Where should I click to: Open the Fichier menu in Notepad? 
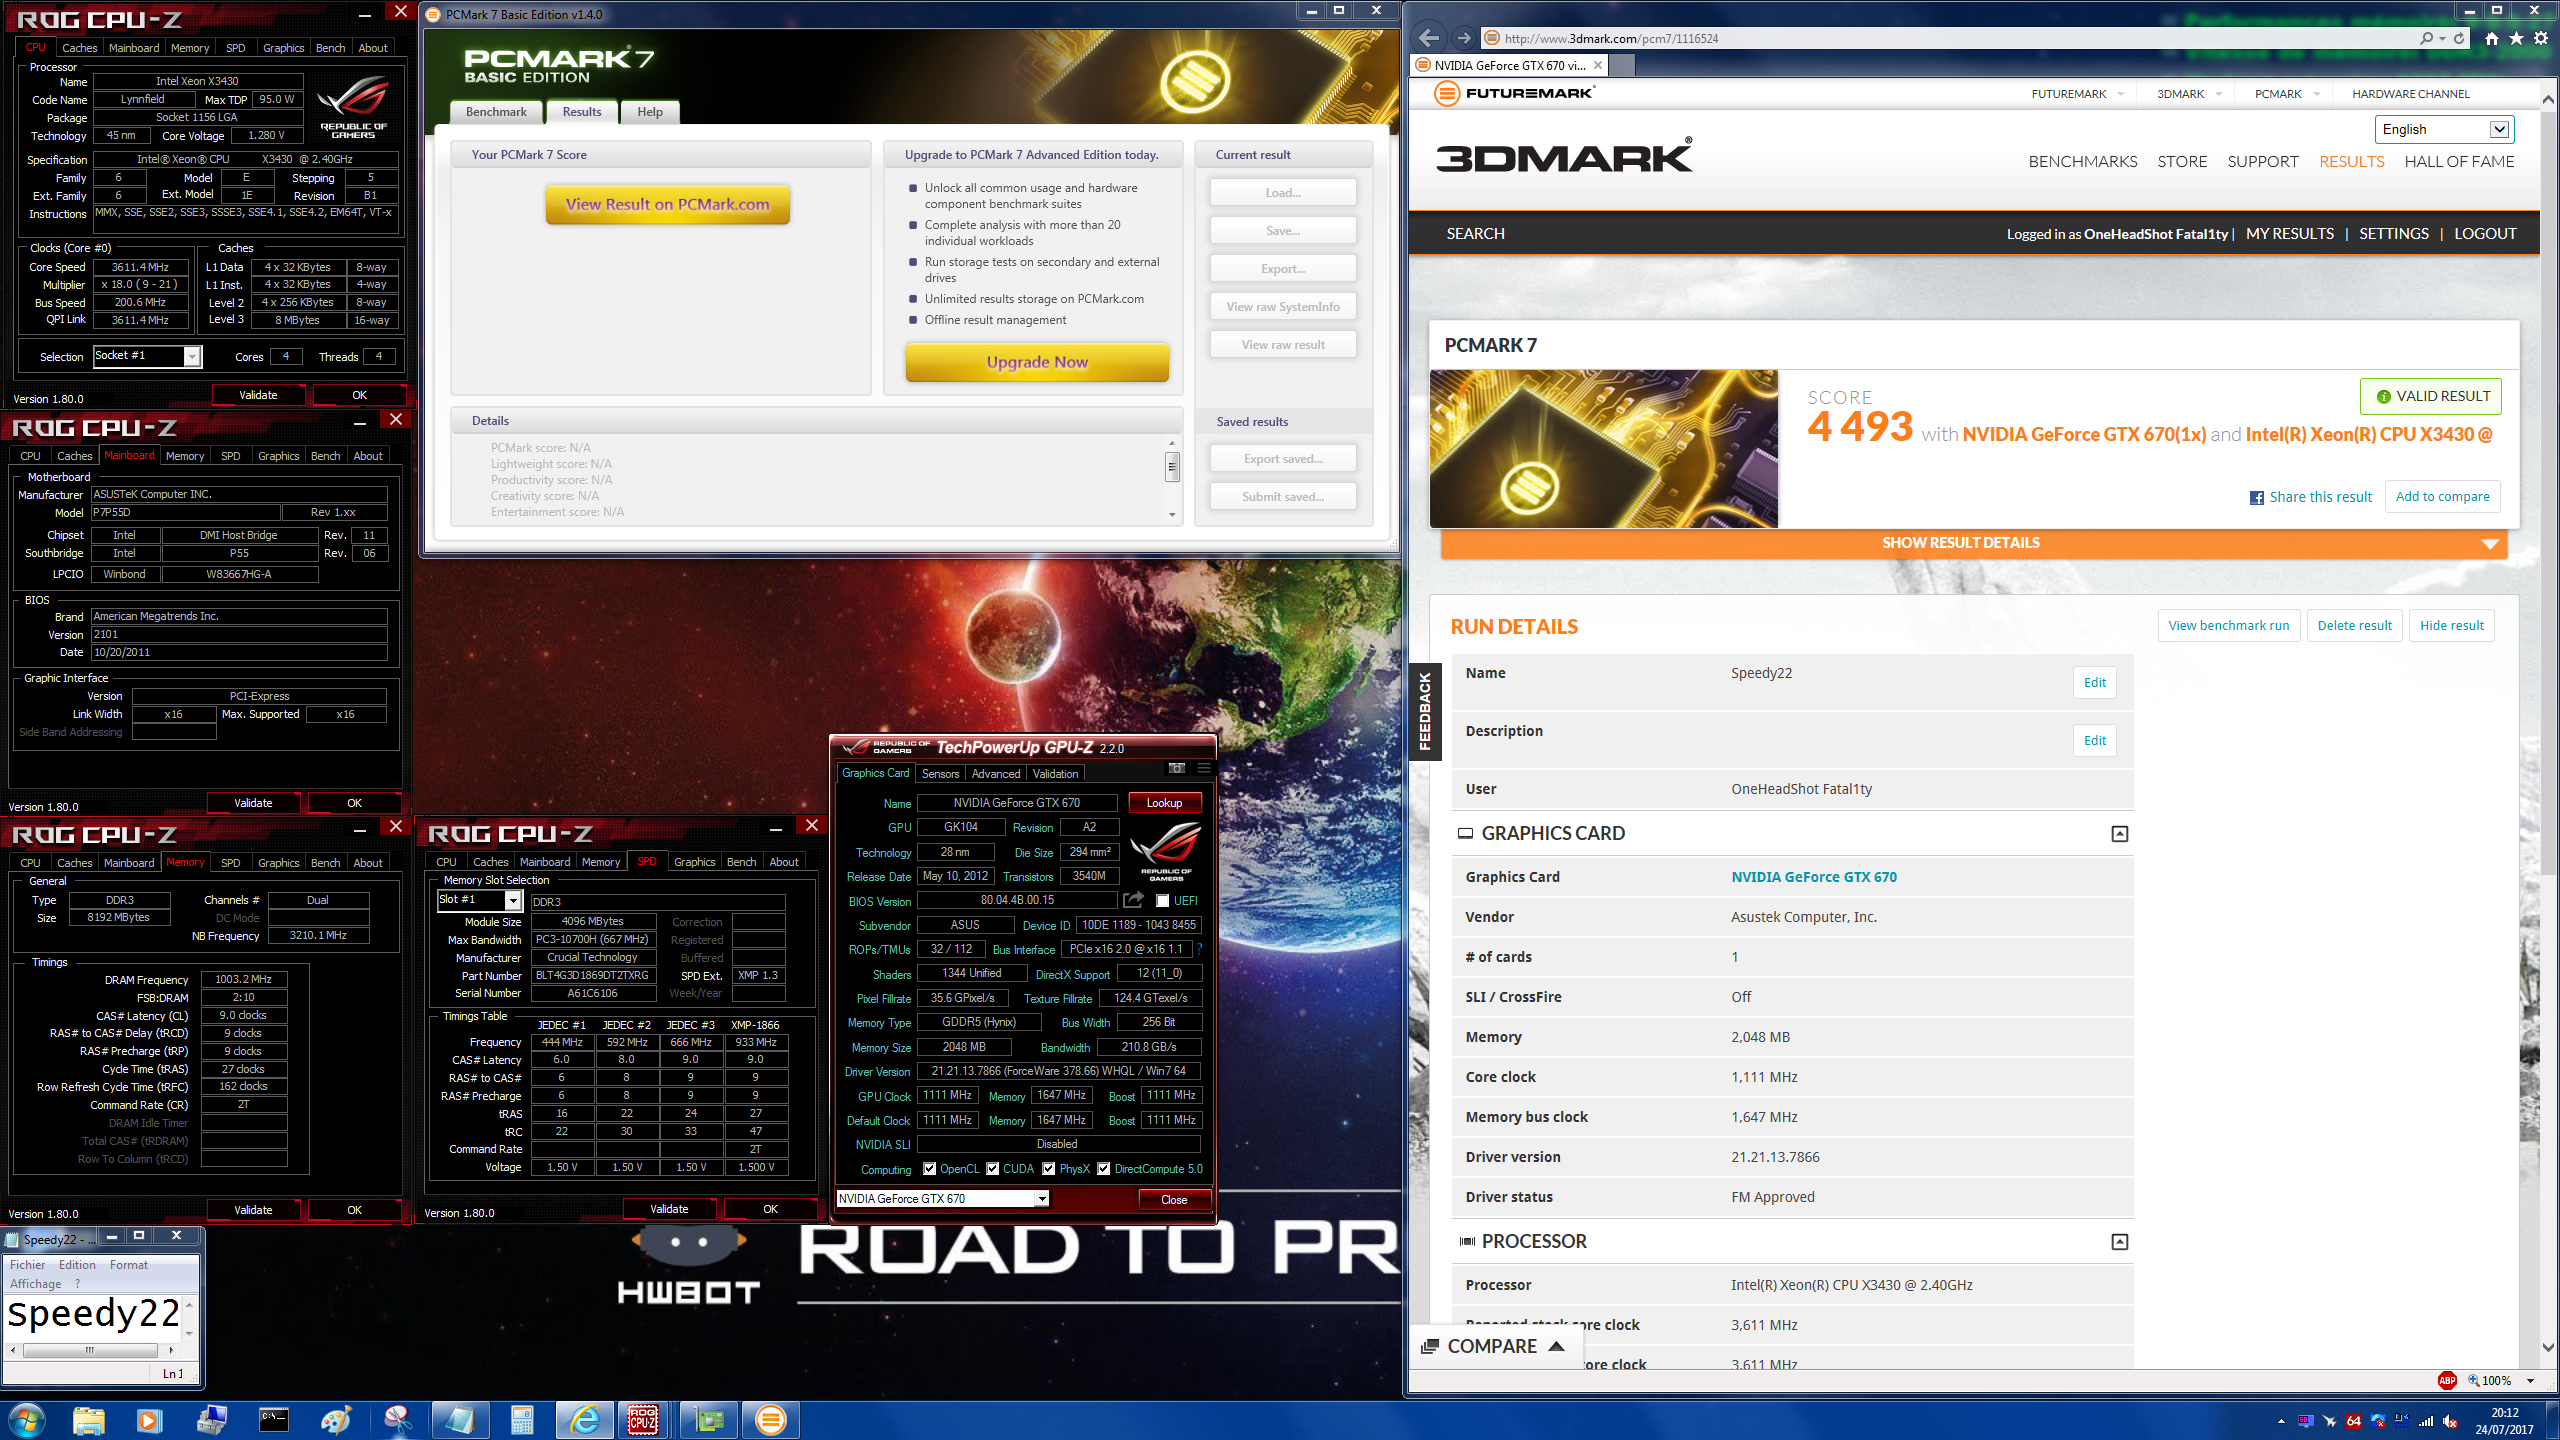(x=28, y=1265)
